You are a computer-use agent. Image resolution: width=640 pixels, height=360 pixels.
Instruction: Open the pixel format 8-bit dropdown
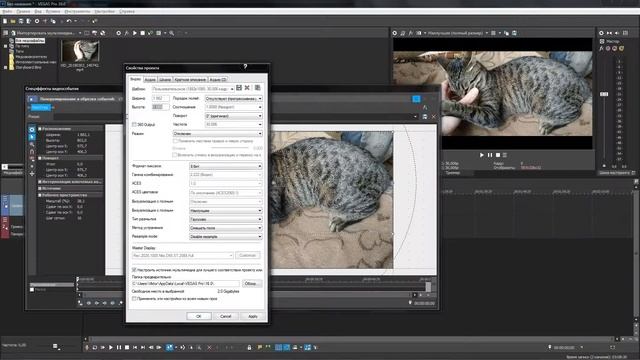click(225, 166)
